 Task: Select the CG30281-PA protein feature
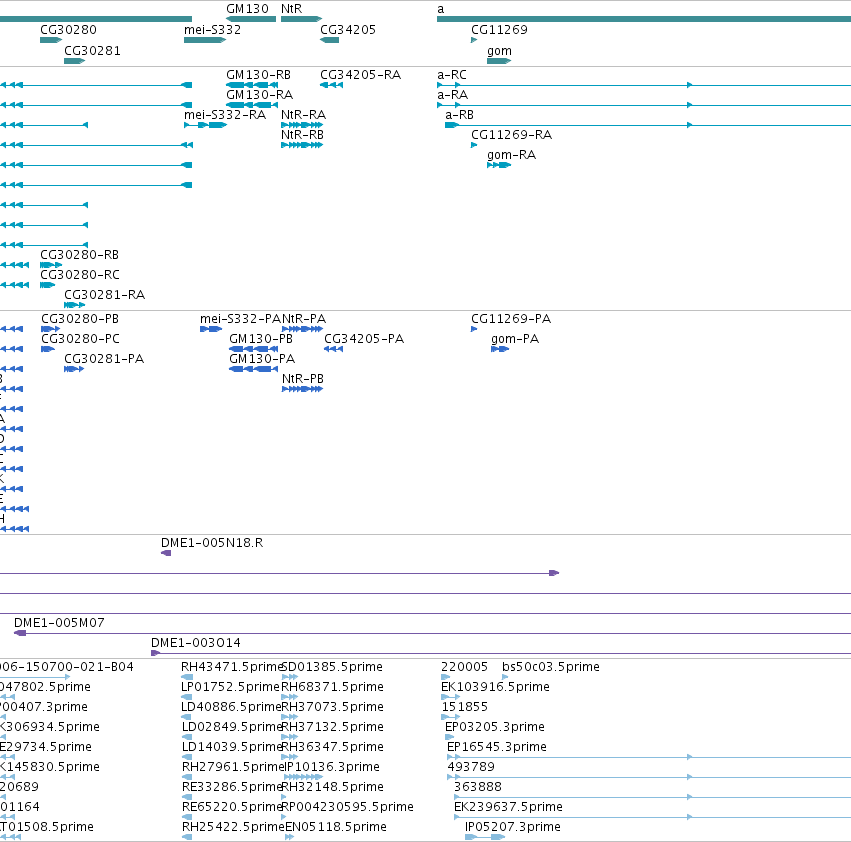74,369
